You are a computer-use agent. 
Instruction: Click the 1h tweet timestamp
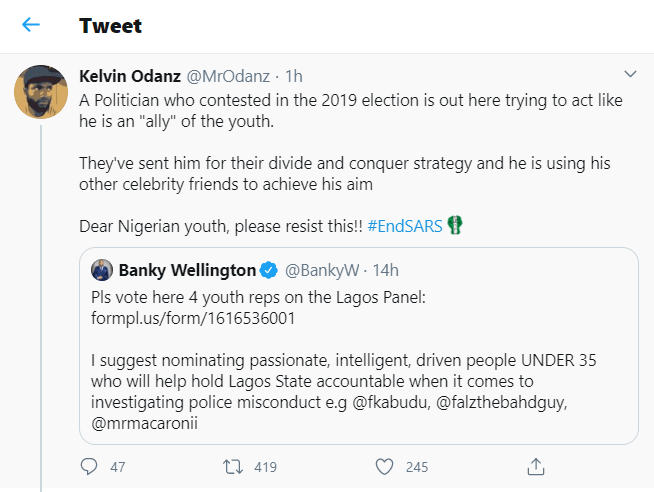pos(294,75)
